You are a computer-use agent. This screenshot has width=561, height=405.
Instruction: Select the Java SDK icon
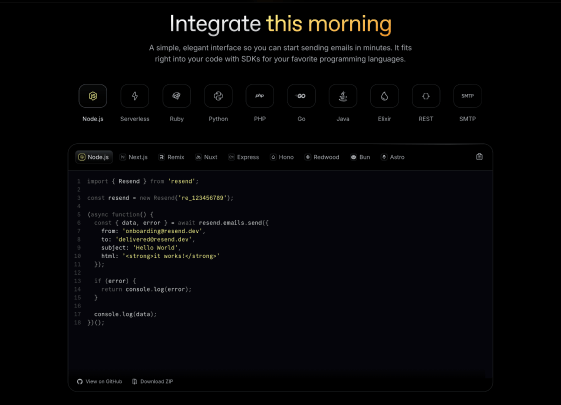click(343, 96)
